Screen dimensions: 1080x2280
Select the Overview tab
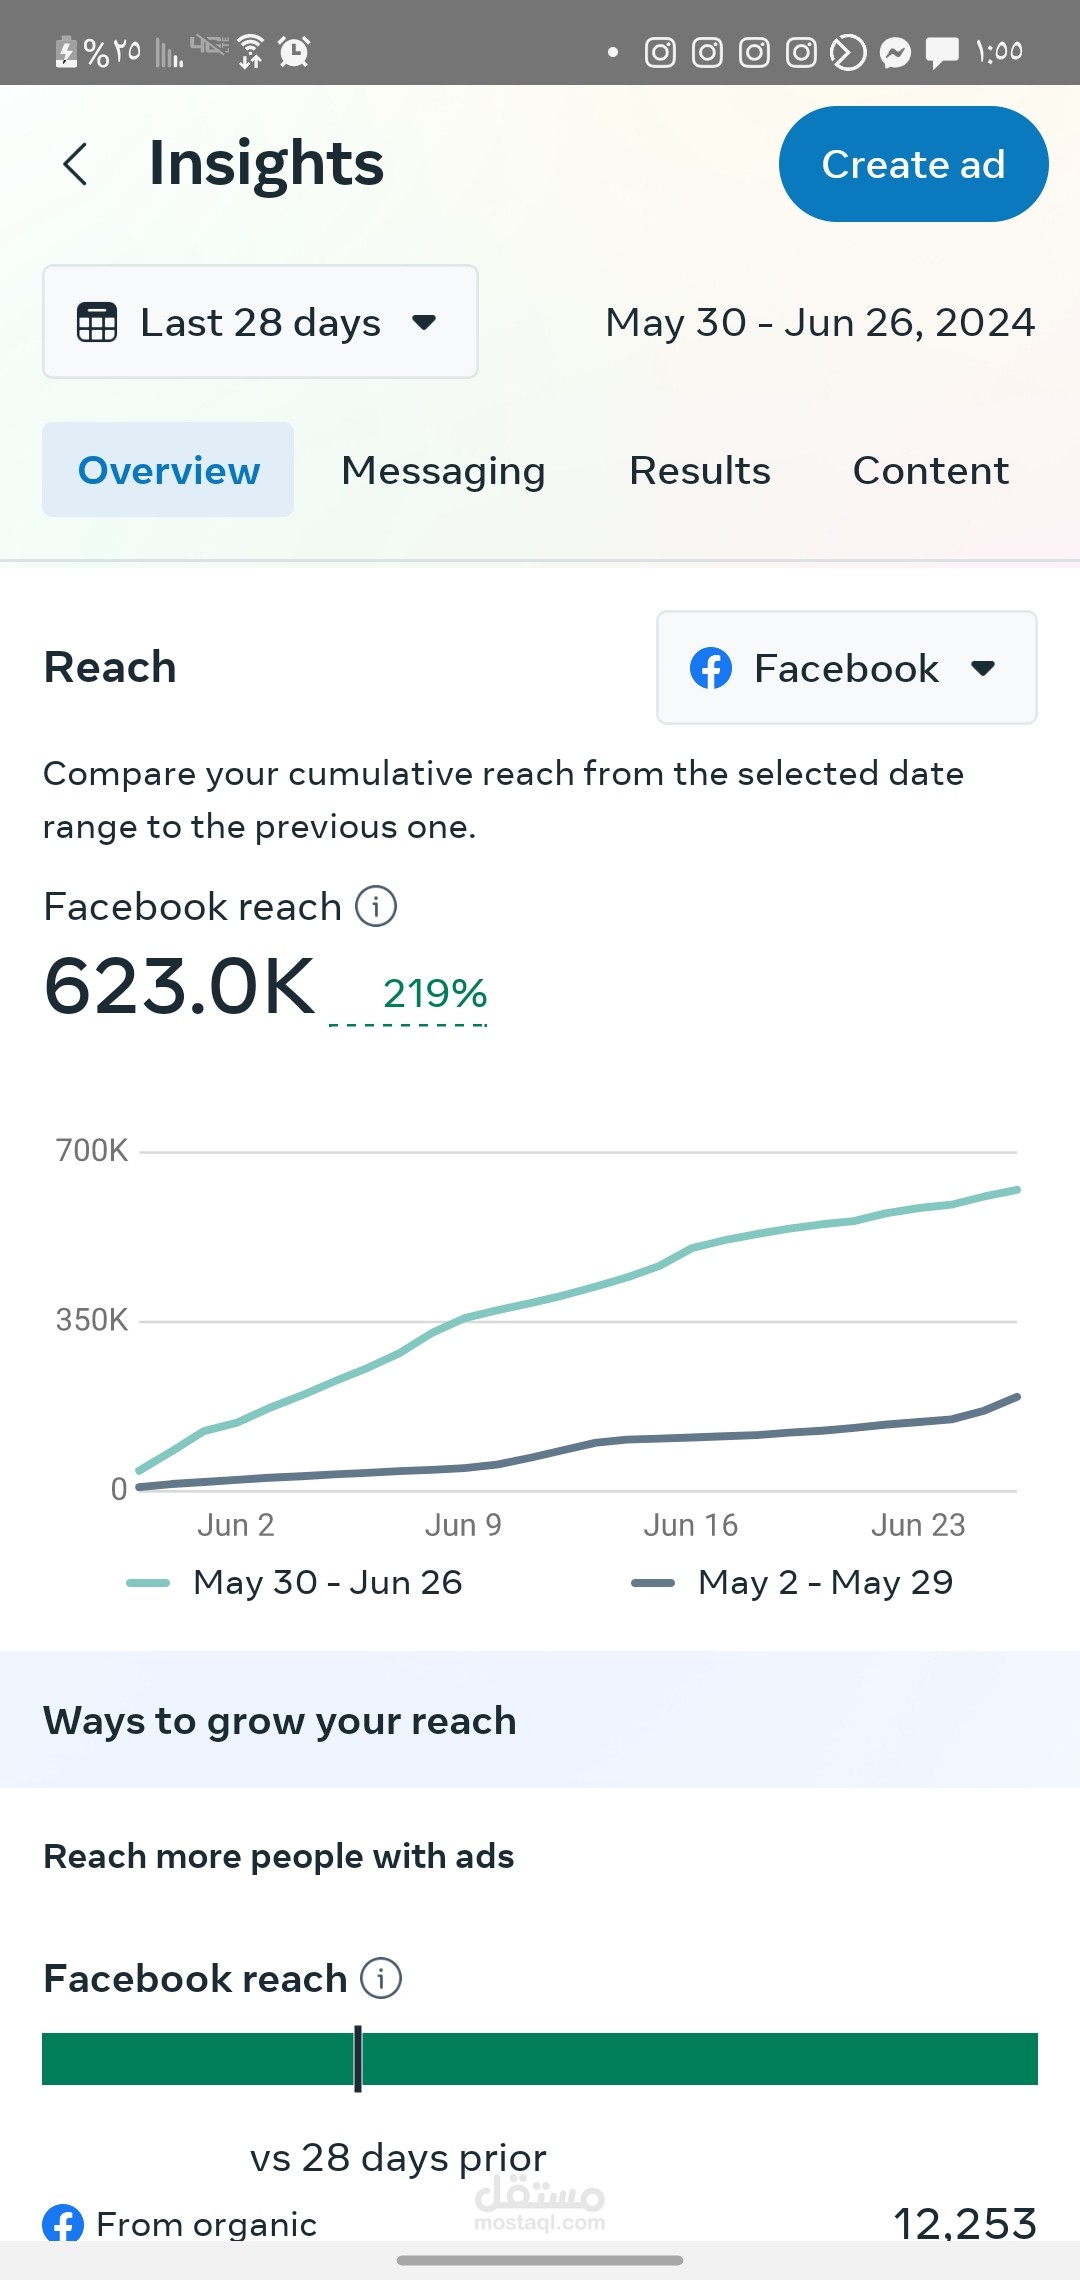[x=168, y=470]
